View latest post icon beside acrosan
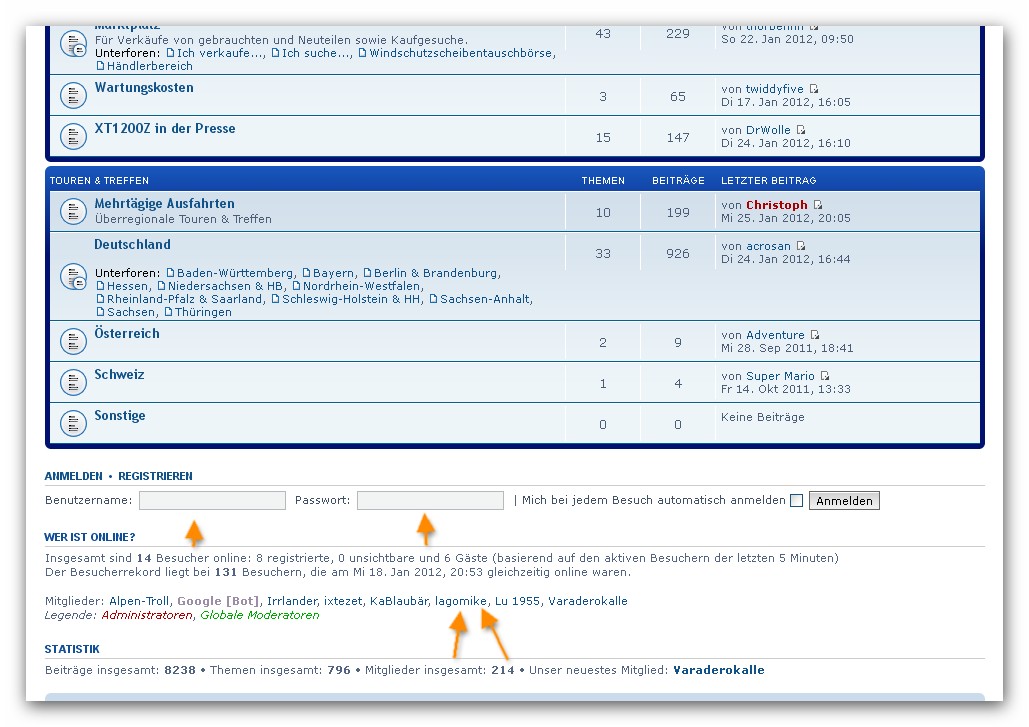 point(801,246)
